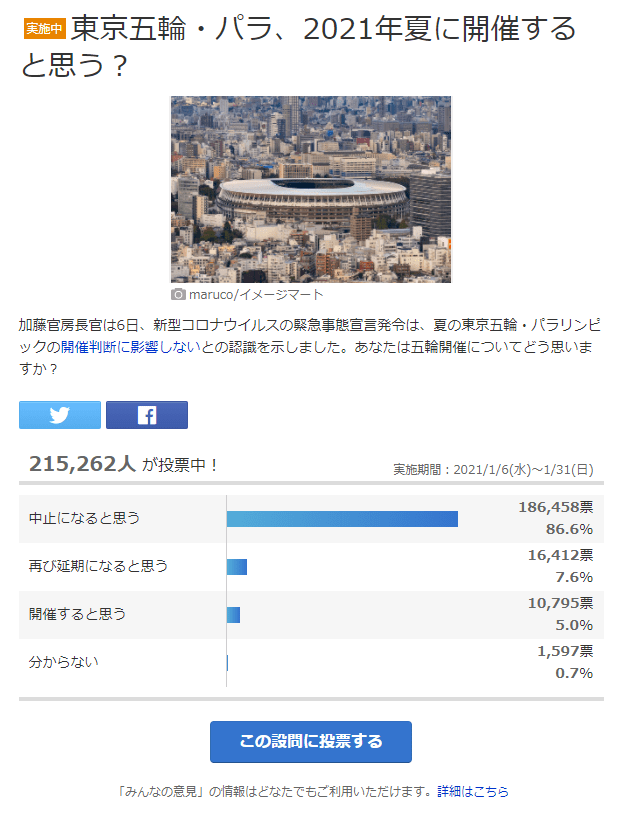Click the 215,262人 voter count
623x817 pixels.
click(83, 463)
